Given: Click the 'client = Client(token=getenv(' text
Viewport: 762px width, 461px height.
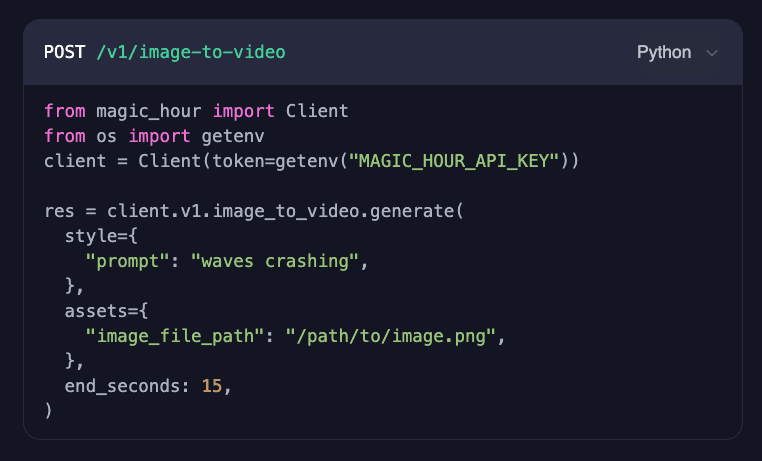Looking at the screenshot, I should coord(196,161).
